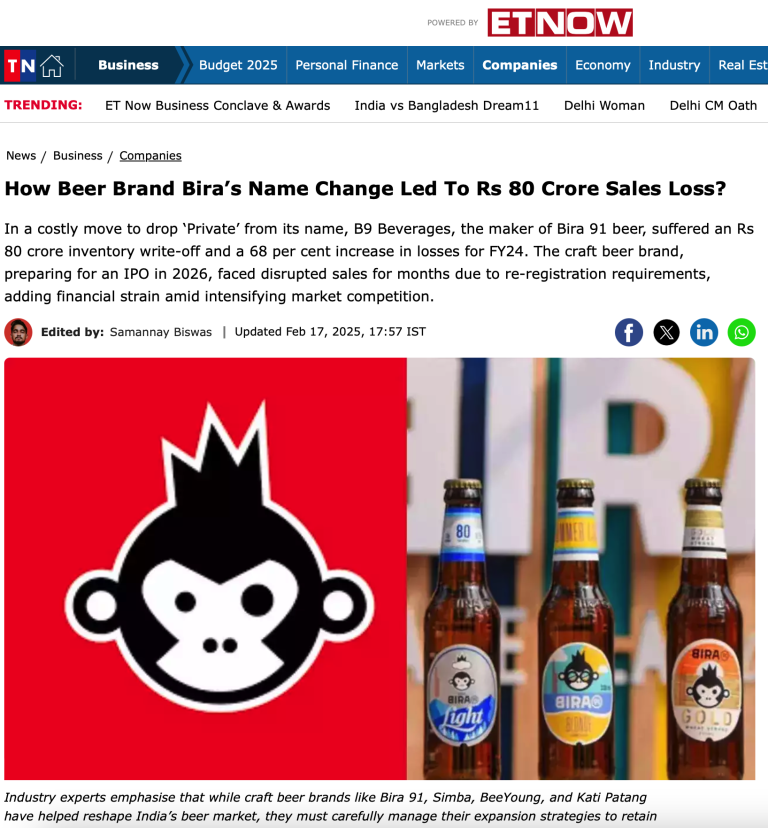This screenshot has width=768, height=828.
Task: Open Budget 2025 tab
Action: coord(238,65)
